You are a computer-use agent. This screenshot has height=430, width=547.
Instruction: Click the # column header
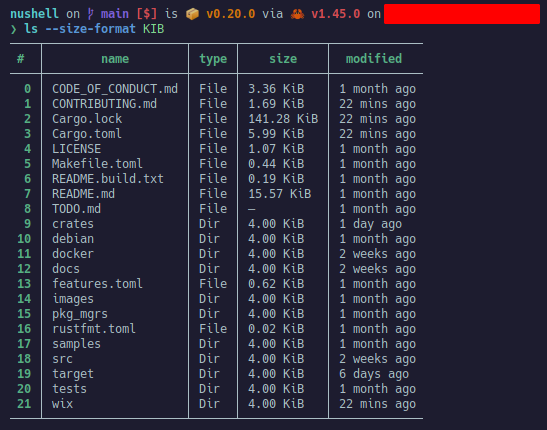point(21,59)
